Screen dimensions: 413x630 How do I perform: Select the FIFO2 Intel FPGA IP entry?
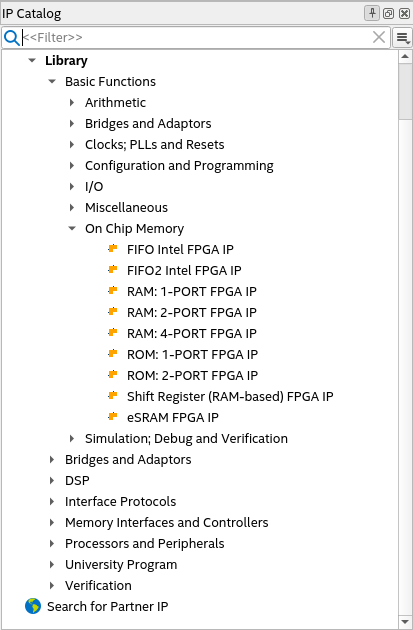(x=184, y=270)
